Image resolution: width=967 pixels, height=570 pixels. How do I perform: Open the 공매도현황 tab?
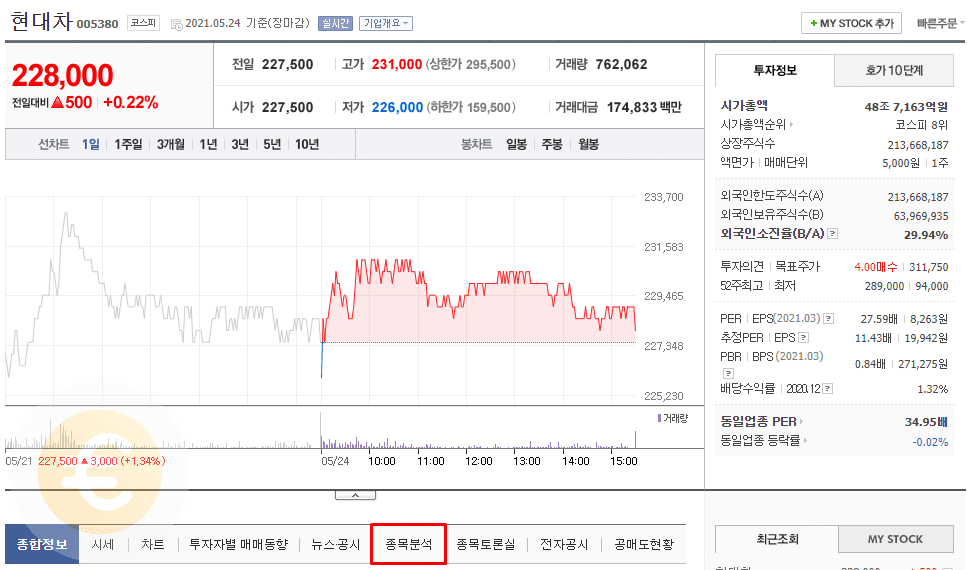[x=644, y=544]
